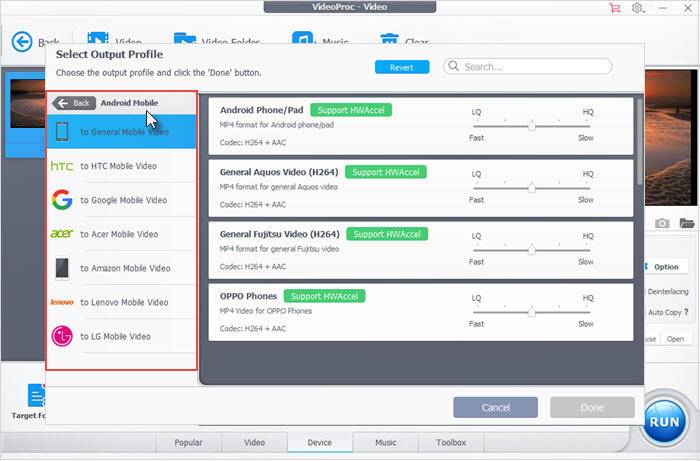Adjust quality slider for General Aquos Video
The image size is (700, 461).
point(532,188)
